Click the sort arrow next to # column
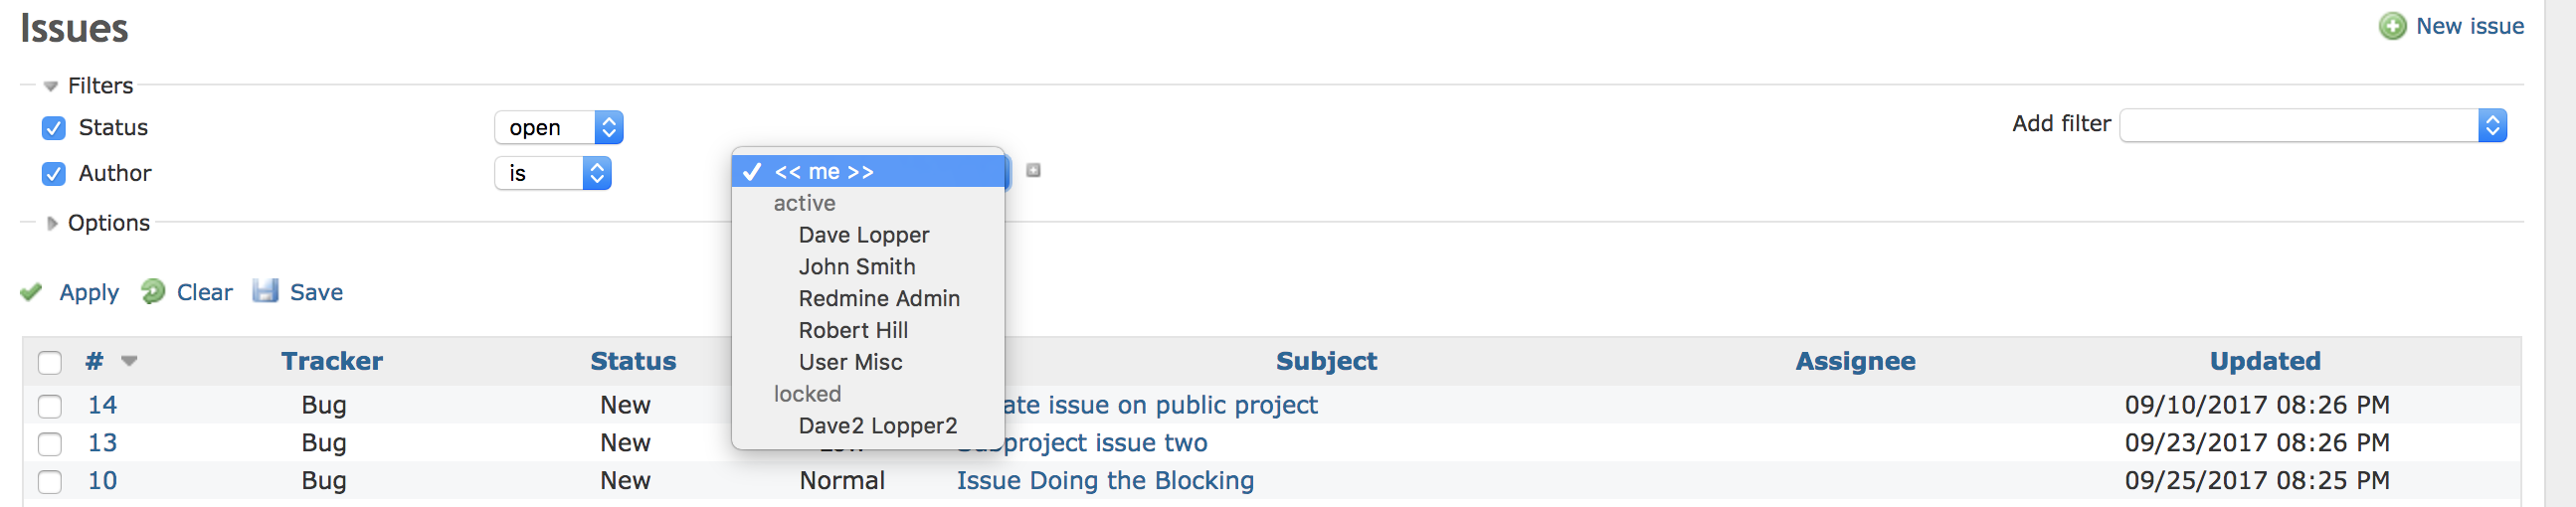The height and width of the screenshot is (507, 2576). tap(129, 361)
